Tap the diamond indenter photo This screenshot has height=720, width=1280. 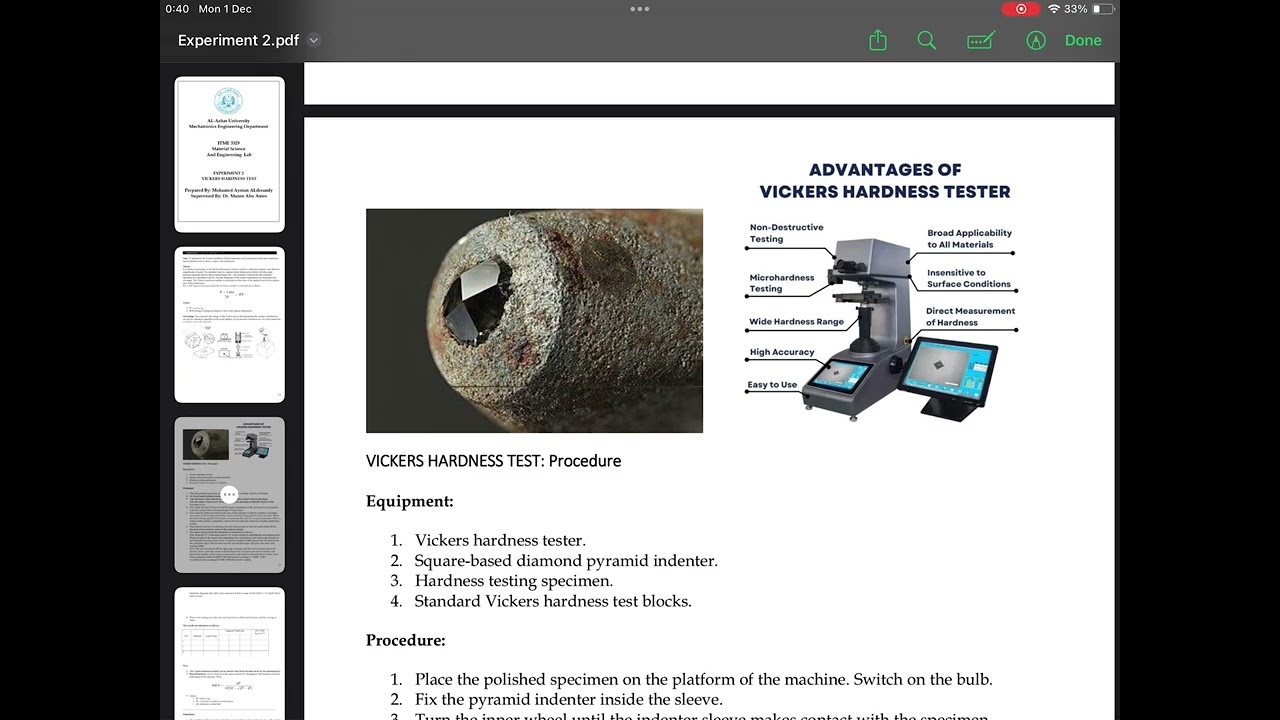[534, 320]
